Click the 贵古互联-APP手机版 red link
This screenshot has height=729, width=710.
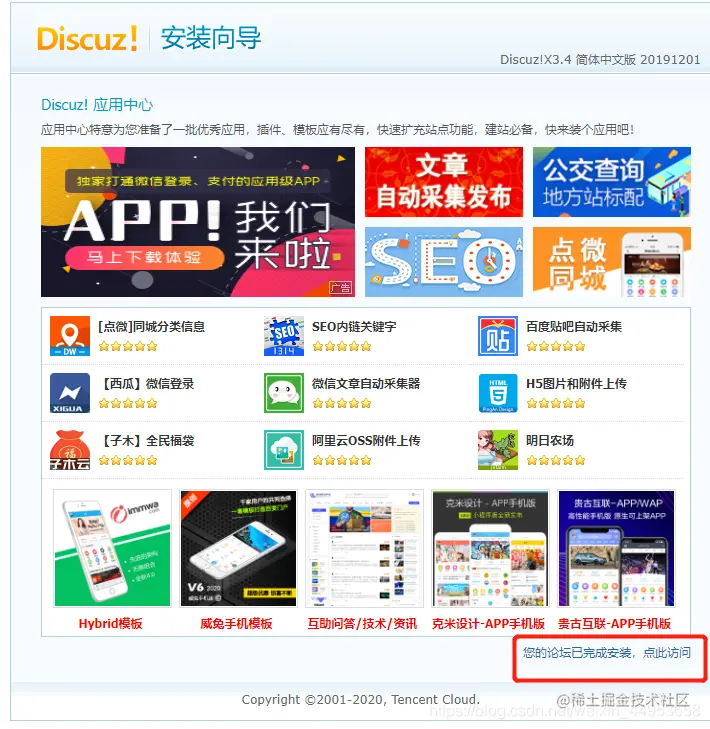(x=614, y=623)
